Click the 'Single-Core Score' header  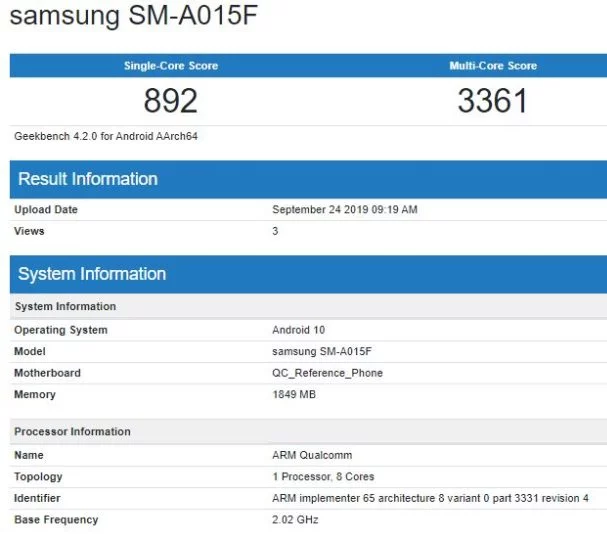coord(171,65)
